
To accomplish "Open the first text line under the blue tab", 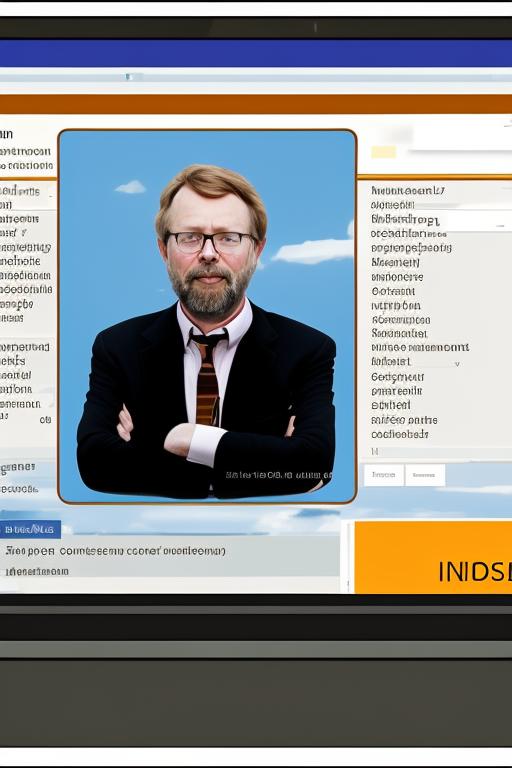I will 116,551.
